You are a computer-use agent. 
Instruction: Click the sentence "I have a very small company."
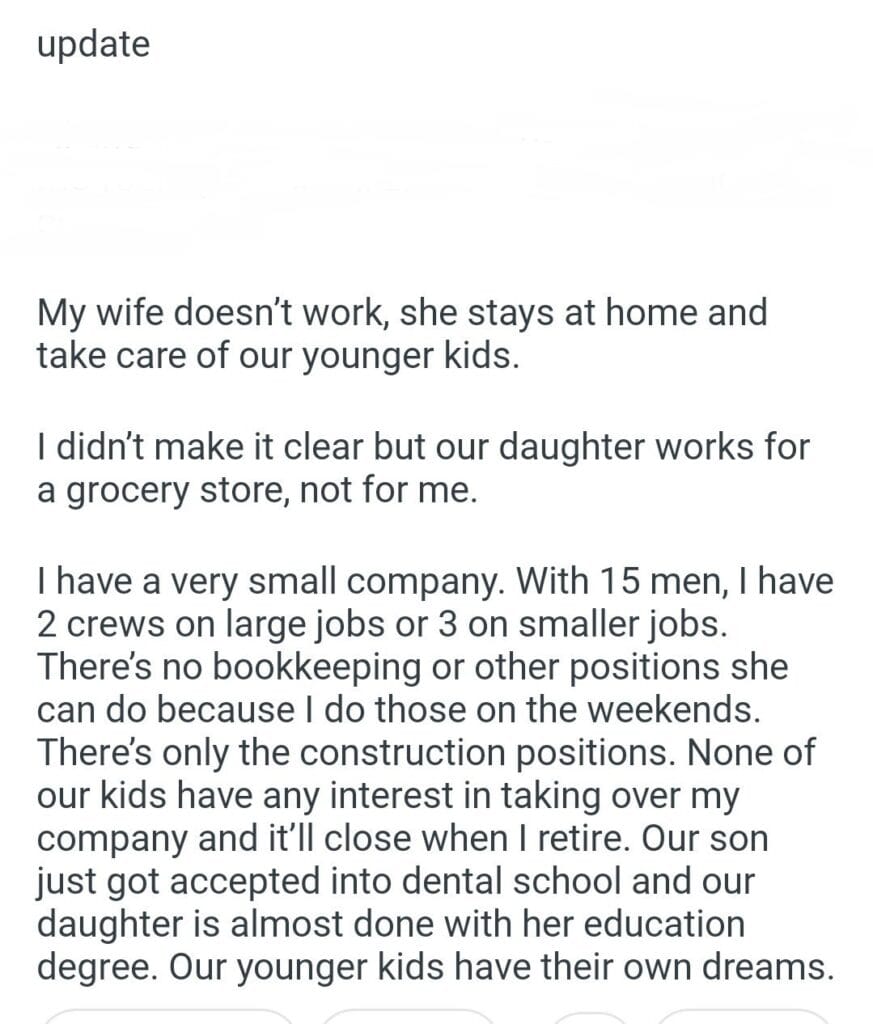(261, 581)
